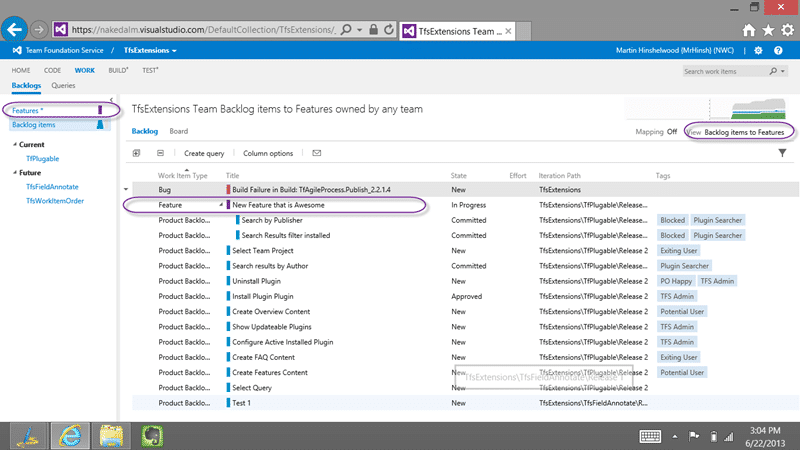Open the TFS settings gear icon
This screenshot has width=800, height=450.
click(759, 50)
